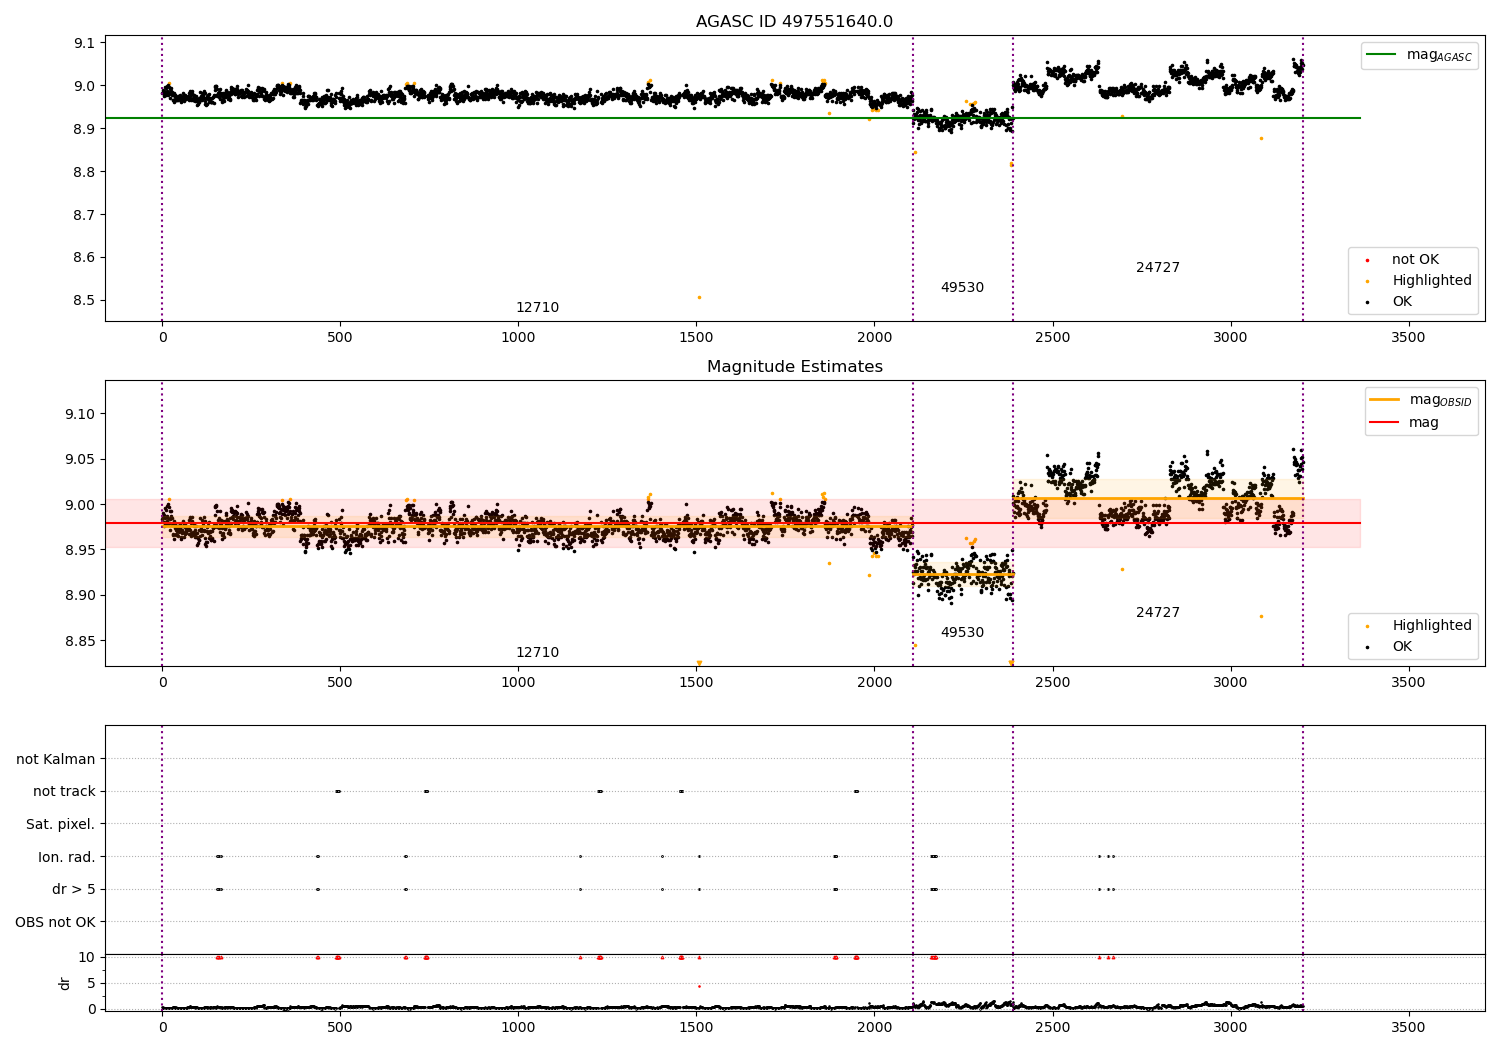Click the red mag horizontal line in middle plot
Viewport: 1500px width, 1050px height.
(x=732, y=523)
